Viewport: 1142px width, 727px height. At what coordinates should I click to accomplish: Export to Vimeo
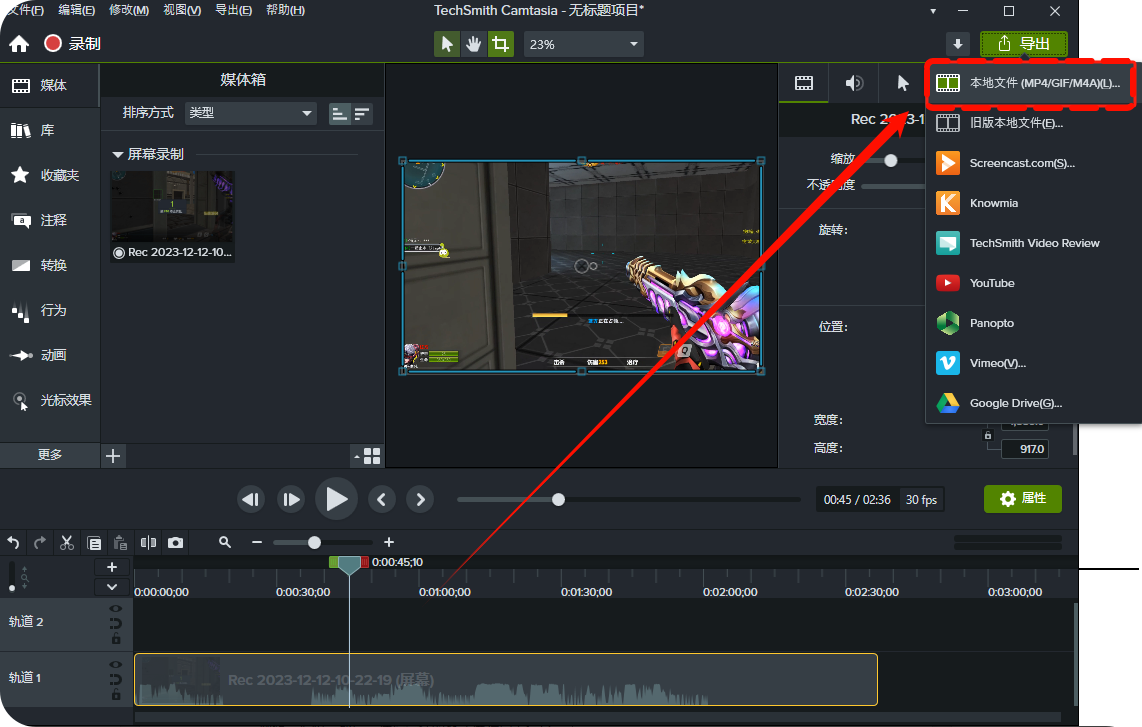point(1032,364)
